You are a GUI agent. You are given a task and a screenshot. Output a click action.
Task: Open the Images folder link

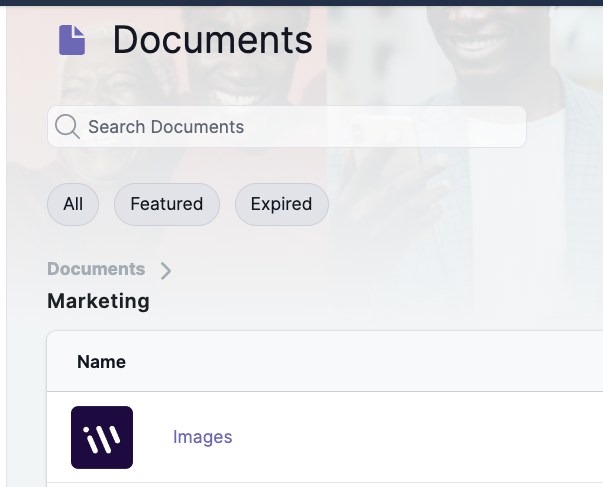[202, 437]
